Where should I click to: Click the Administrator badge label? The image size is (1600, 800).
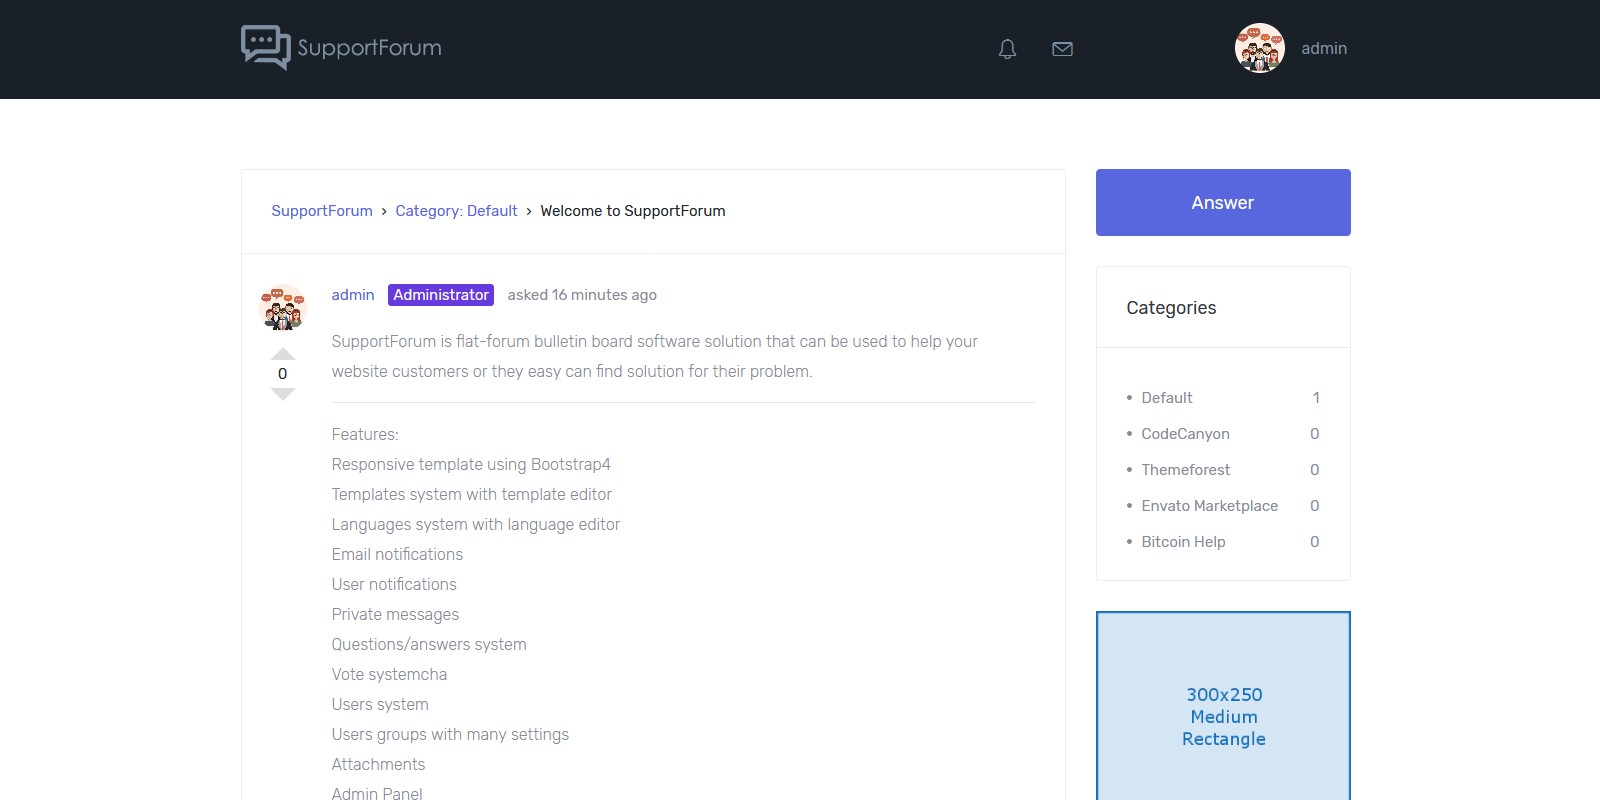point(441,295)
